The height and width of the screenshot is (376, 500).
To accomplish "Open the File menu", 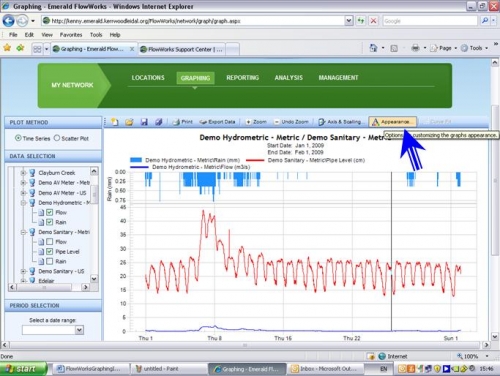I will point(13,35).
